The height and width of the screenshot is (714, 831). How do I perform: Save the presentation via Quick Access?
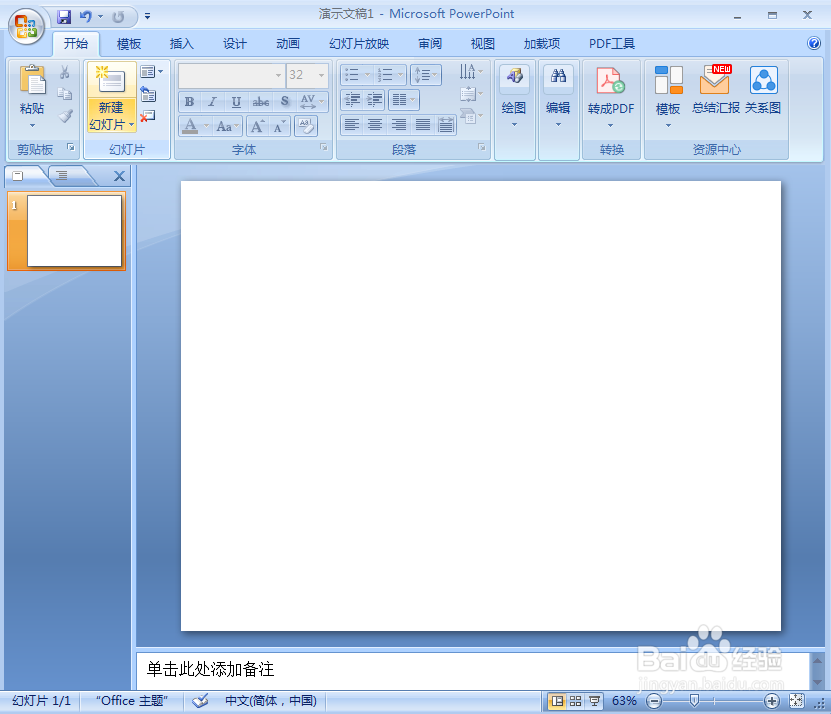[64, 17]
